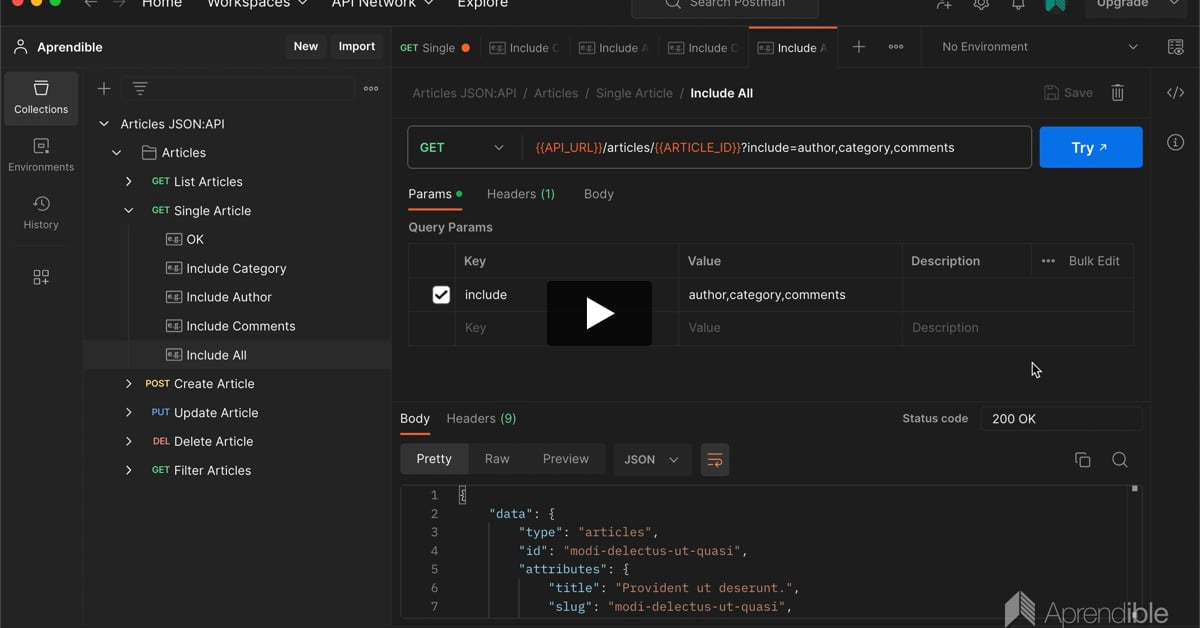This screenshot has width=1200, height=628.
Task: Expand the List Articles request
Action: 128,182
